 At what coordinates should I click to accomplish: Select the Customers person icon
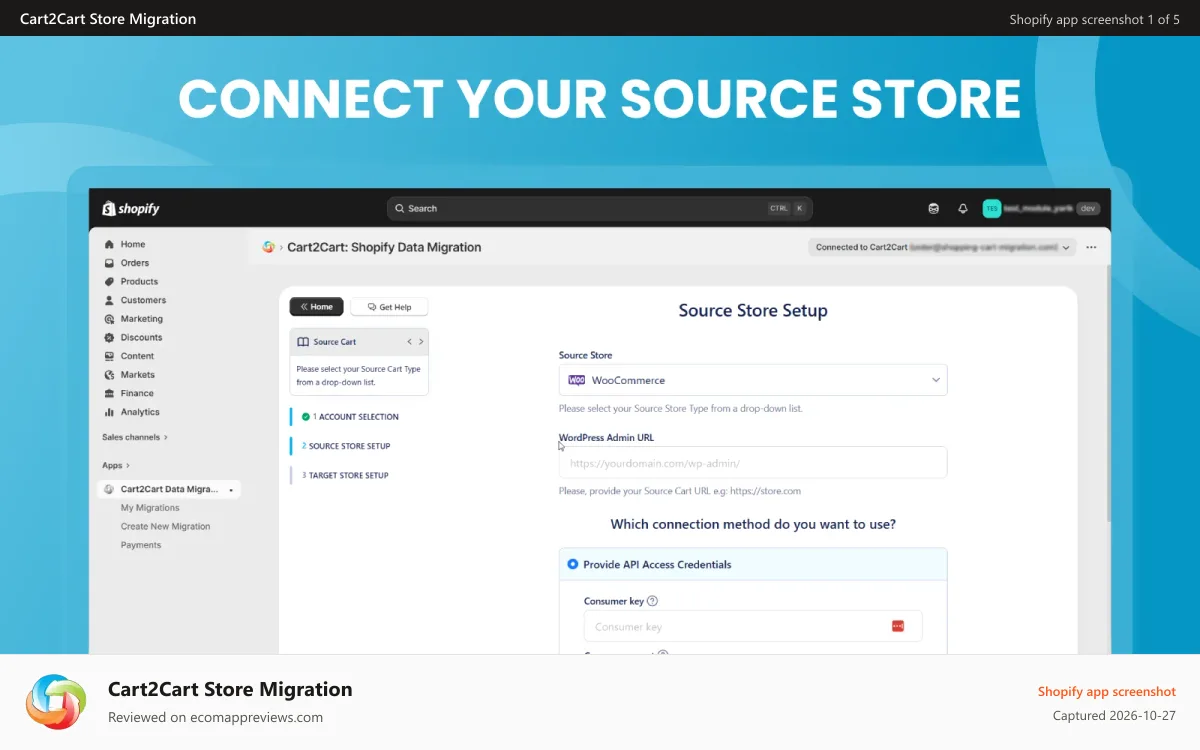pyautogui.click(x=109, y=300)
